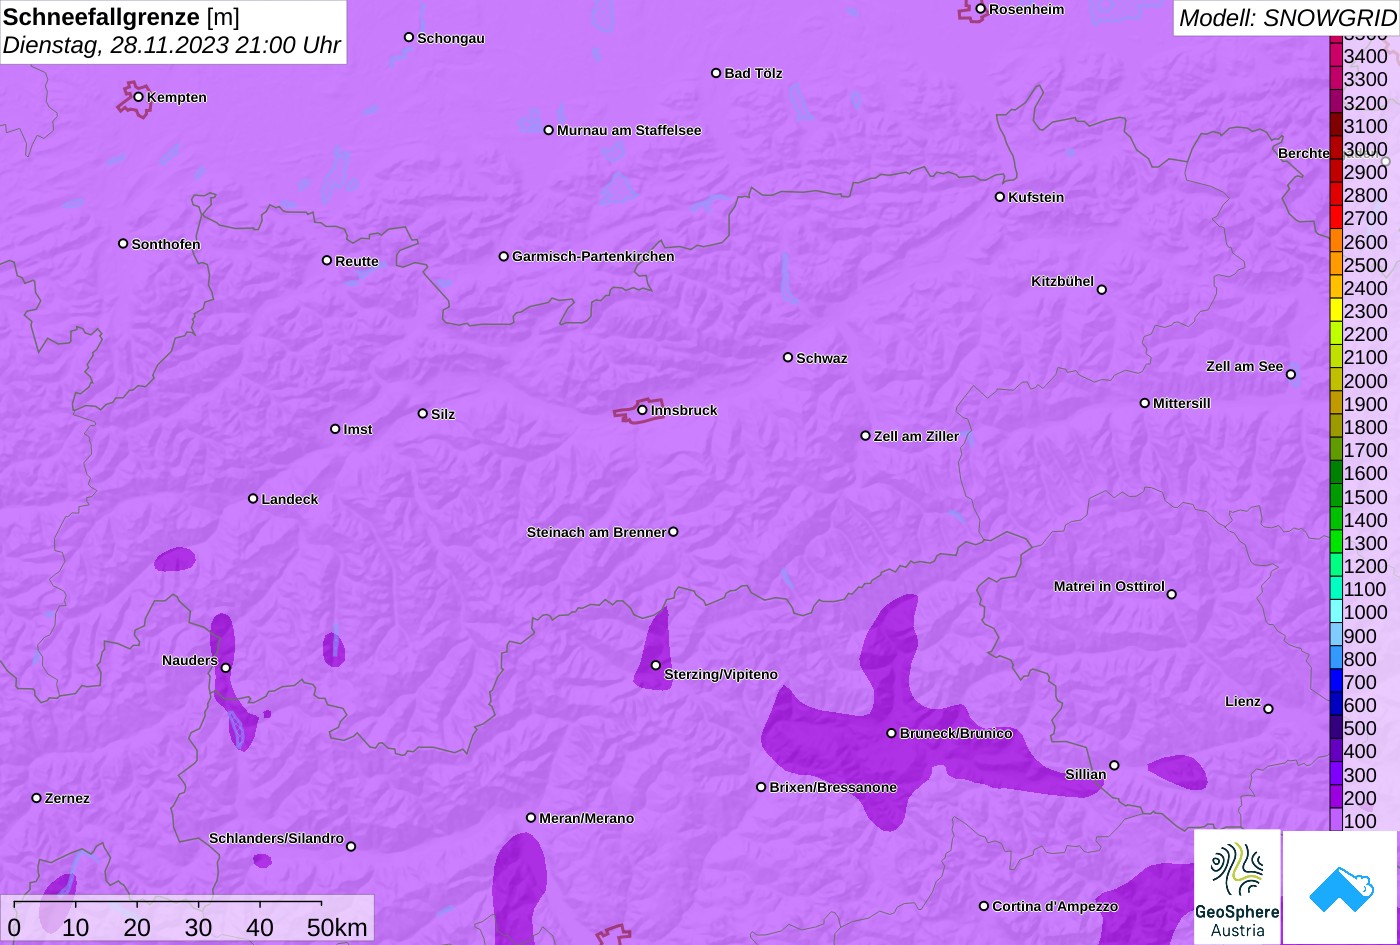Screen dimensions: 1400x945
Task: Click the Brixen/Bressanone marker
Action: (761, 787)
